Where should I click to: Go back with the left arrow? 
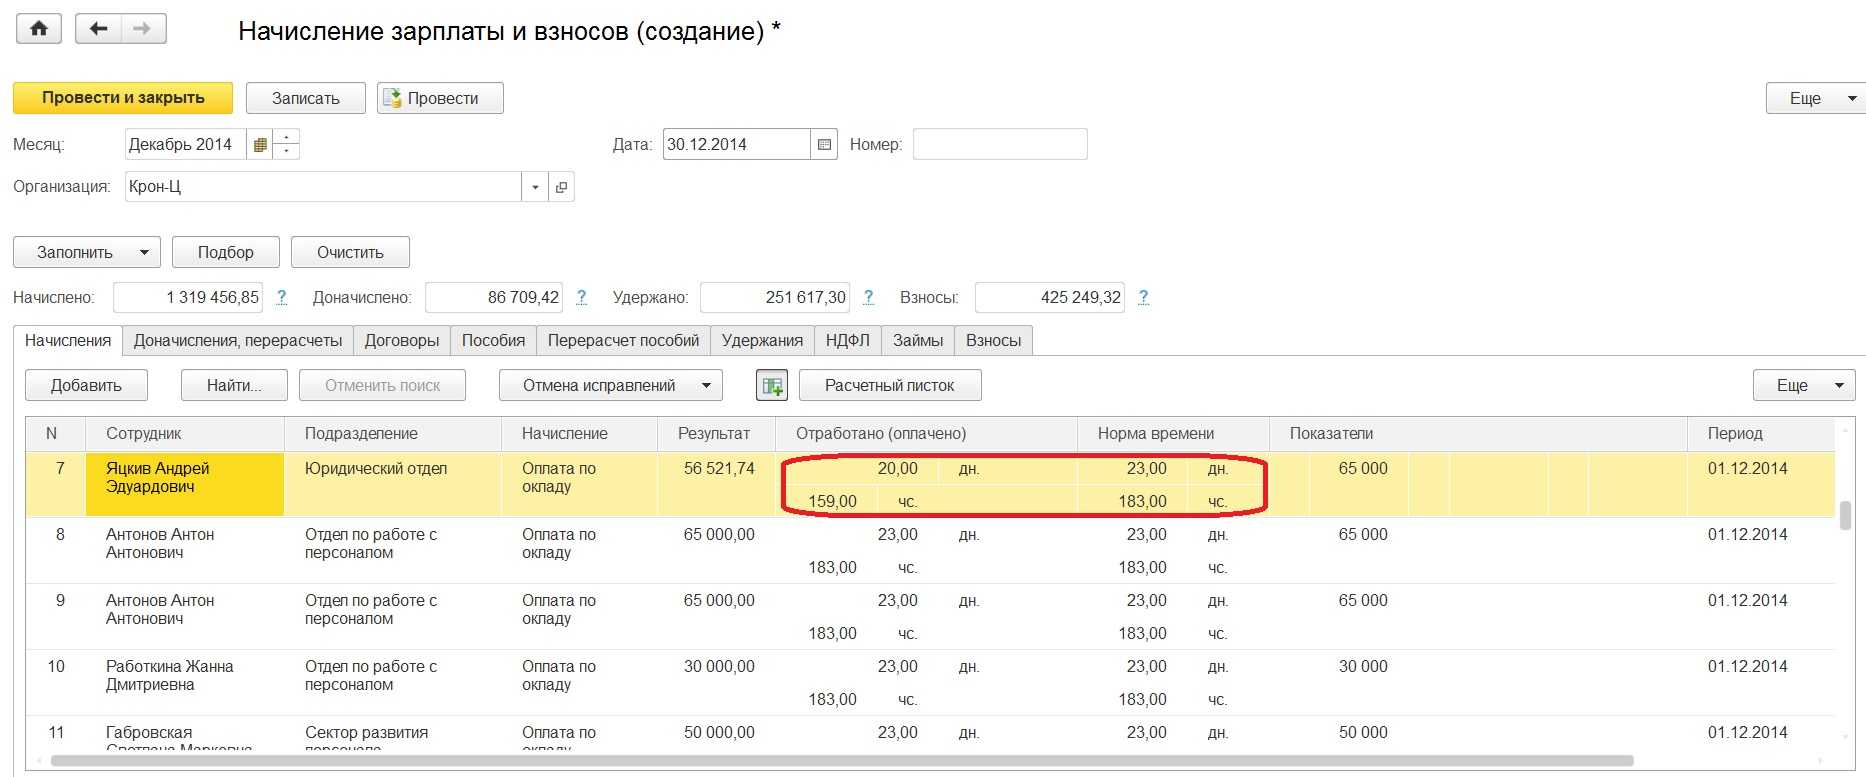click(x=98, y=28)
